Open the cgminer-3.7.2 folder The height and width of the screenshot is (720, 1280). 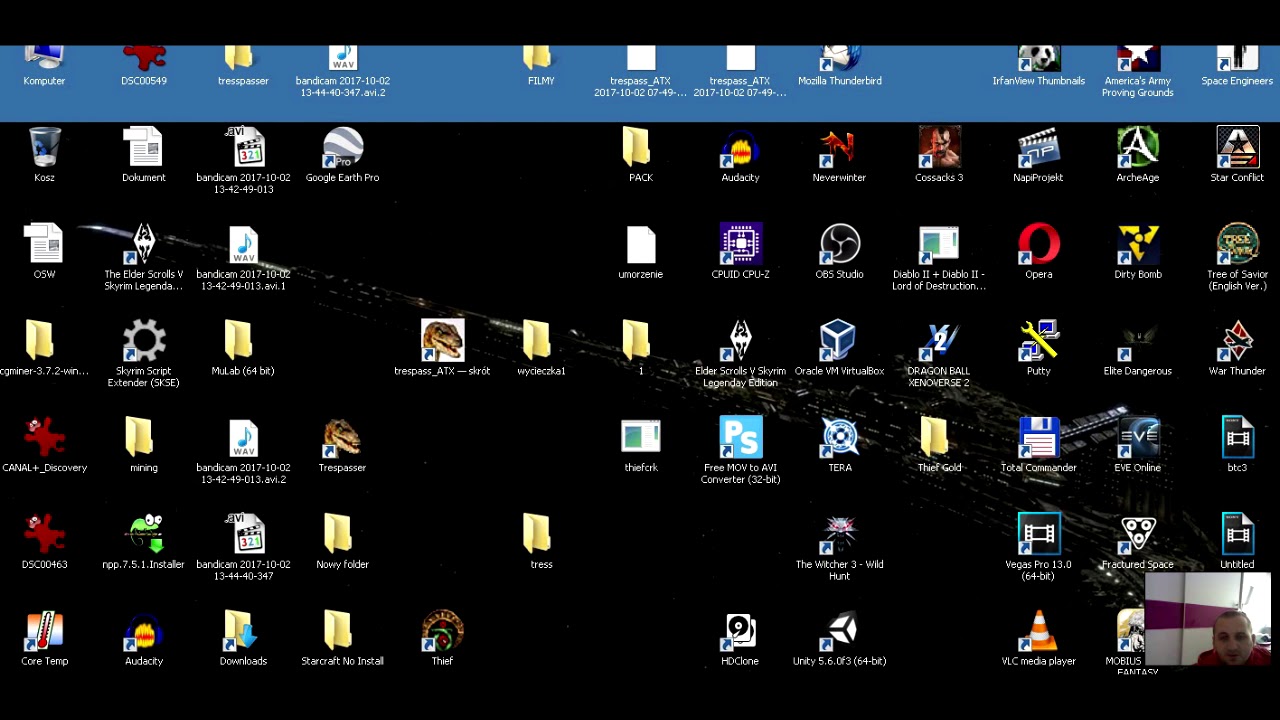(x=44, y=349)
